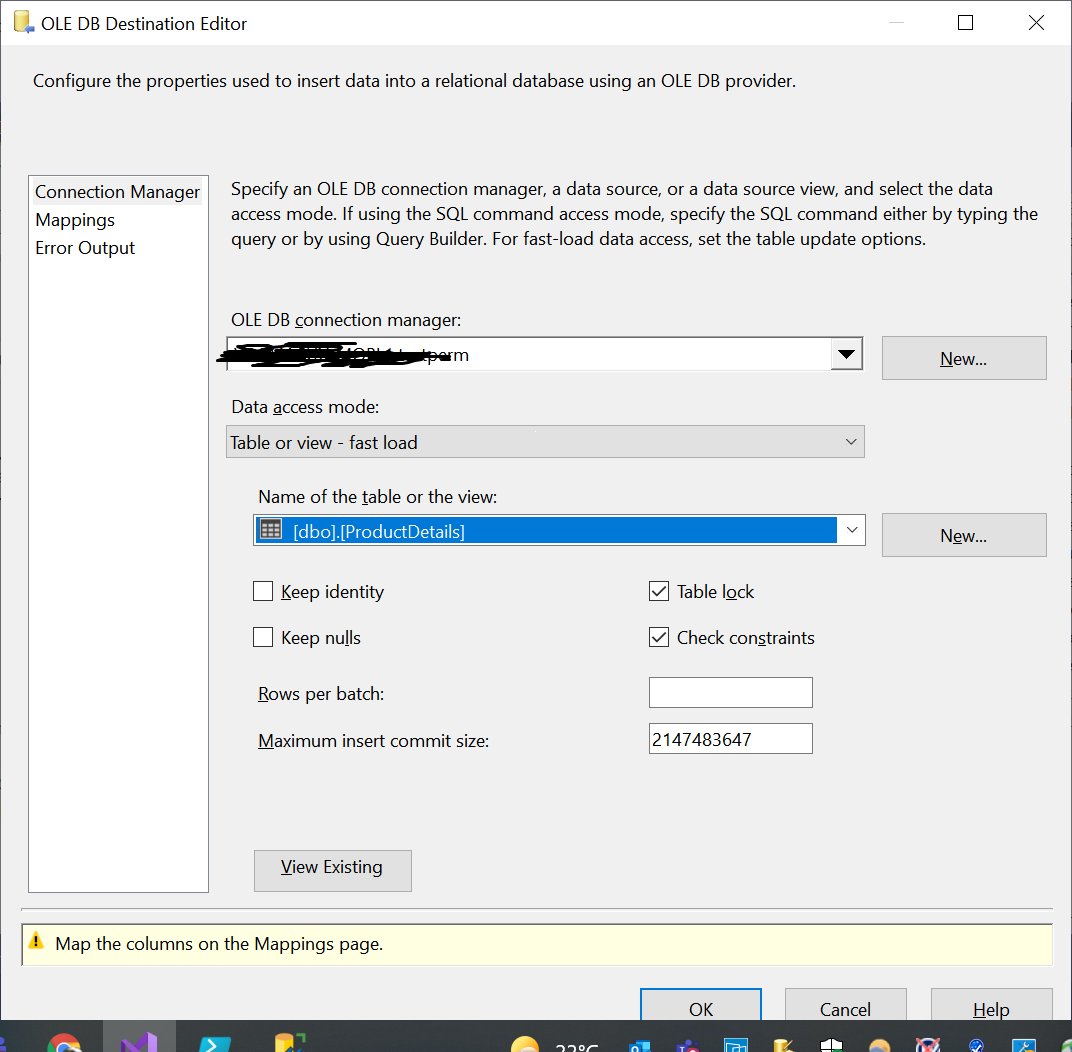
Task: Click the View Existing button
Action: click(x=332, y=870)
